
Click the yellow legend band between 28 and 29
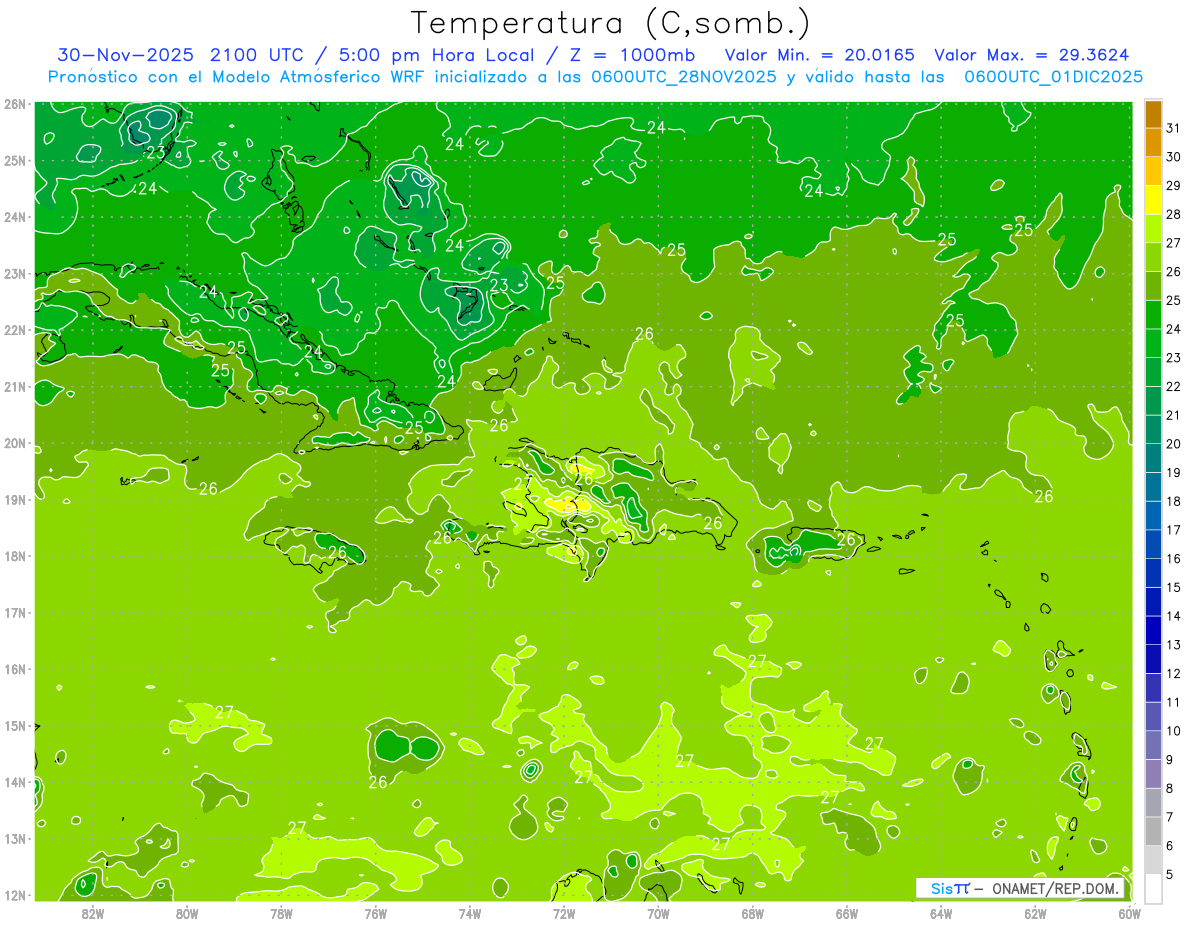(1153, 200)
